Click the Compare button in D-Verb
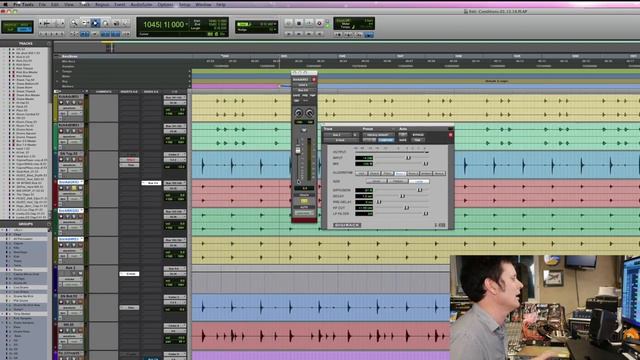Screen dimensions: 640x360 coord(386,140)
